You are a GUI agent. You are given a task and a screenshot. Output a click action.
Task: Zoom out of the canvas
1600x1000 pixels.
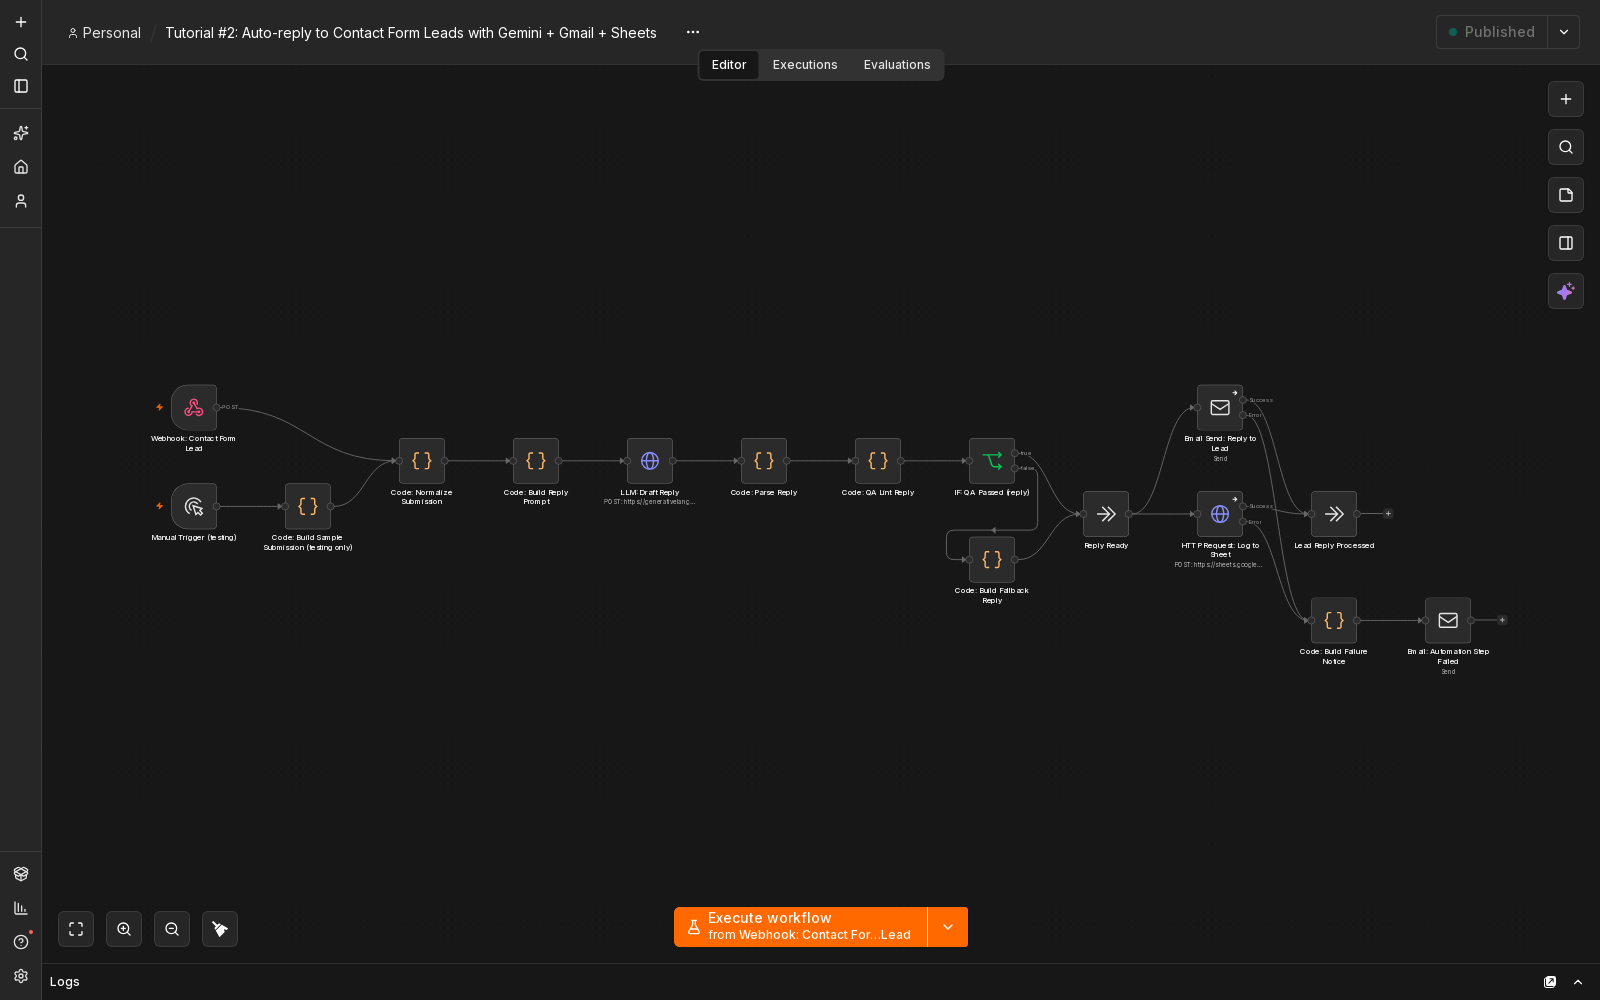(x=172, y=929)
